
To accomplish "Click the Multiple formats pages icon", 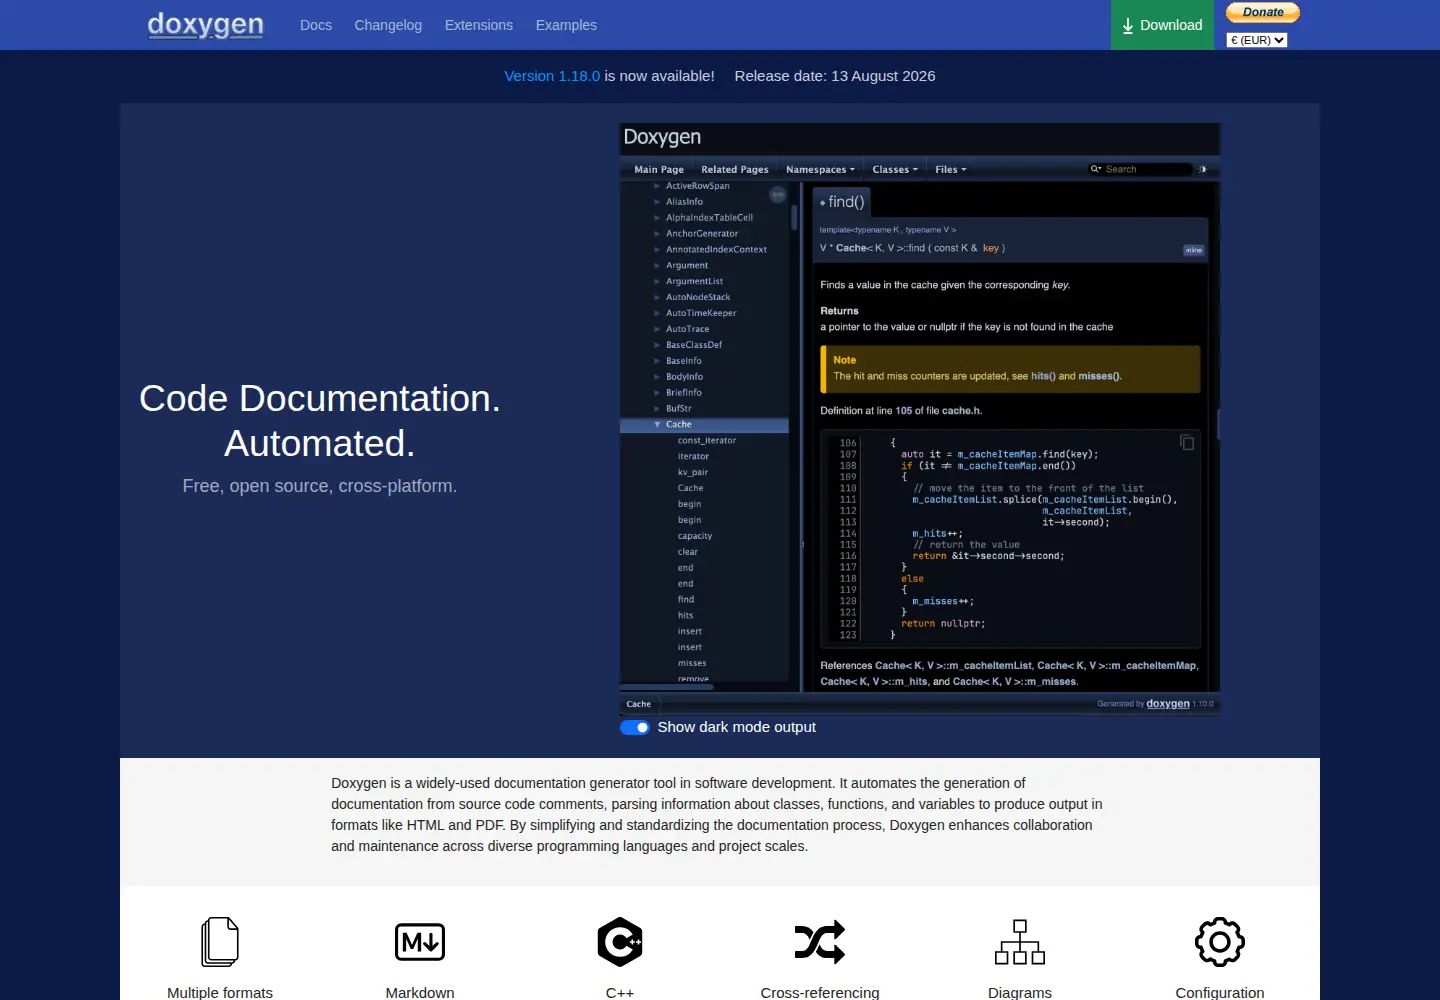I will (x=220, y=942).
